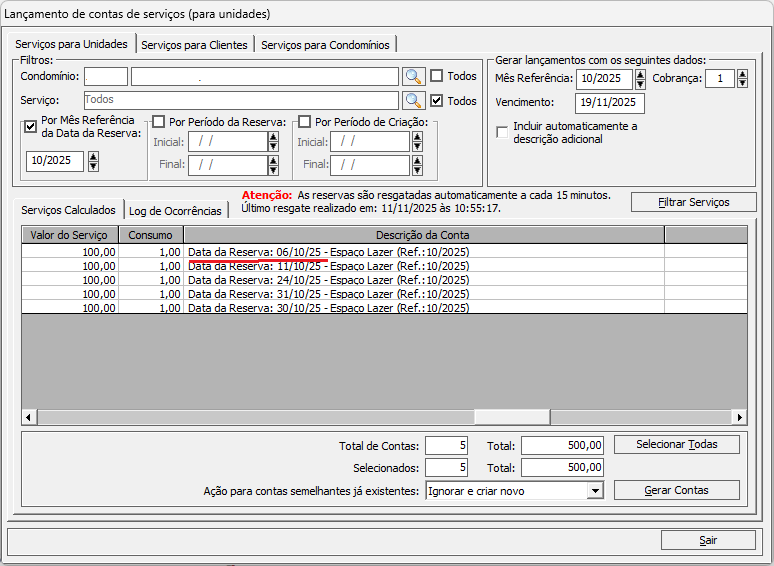Select row Data da Reserva: 31/10/25
The height and width of the screenshot is (566, 774).
(x=384, y=294)
